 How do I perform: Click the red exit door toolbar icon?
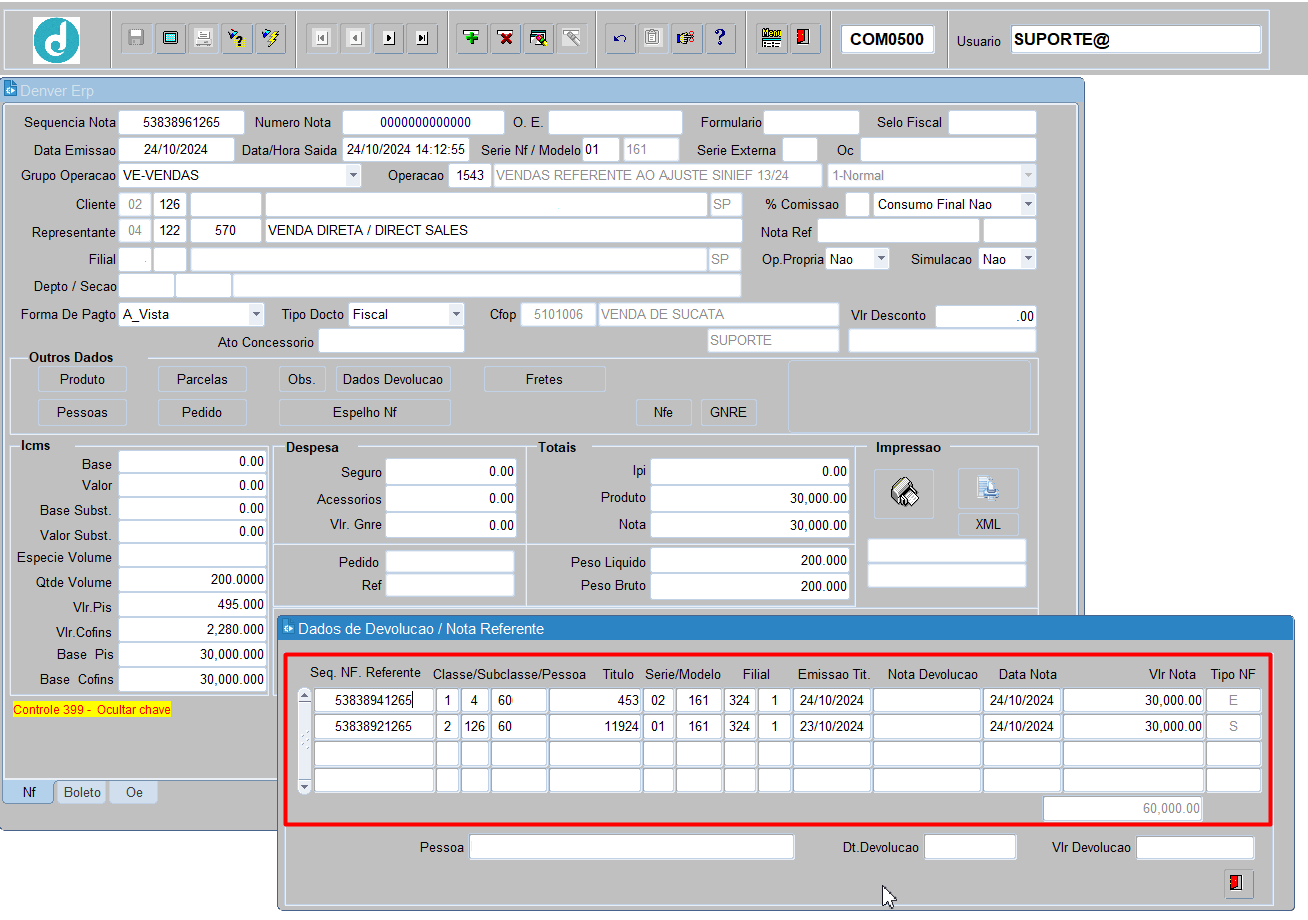804,39
